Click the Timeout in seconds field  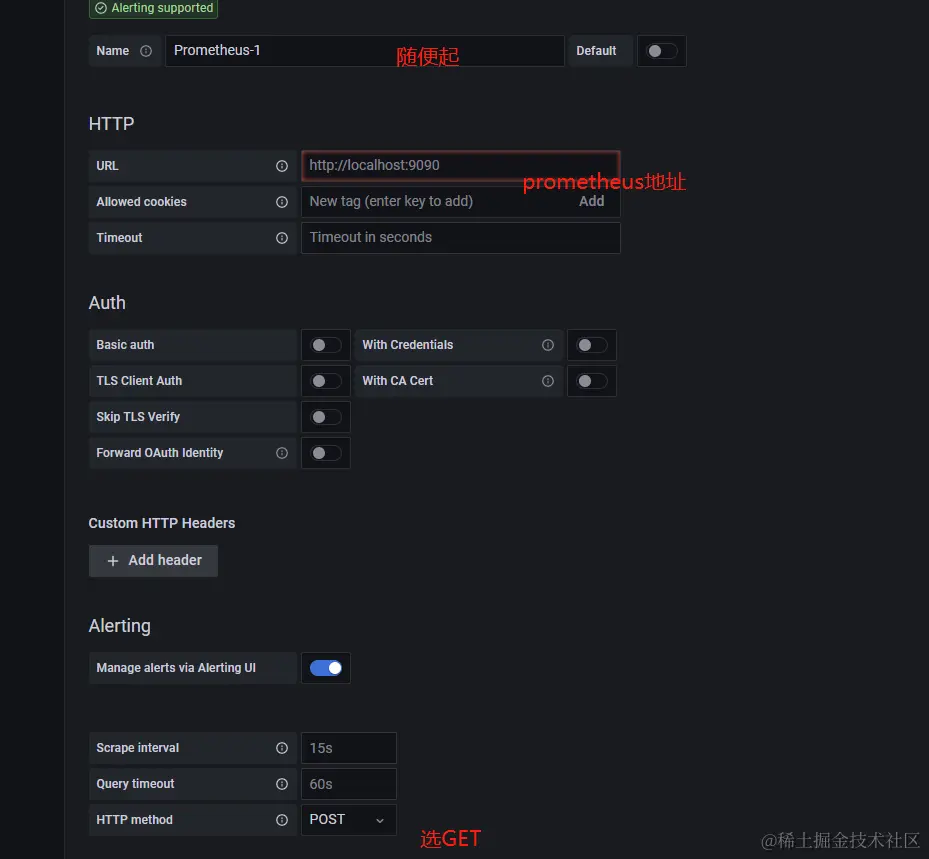(460, 238)
